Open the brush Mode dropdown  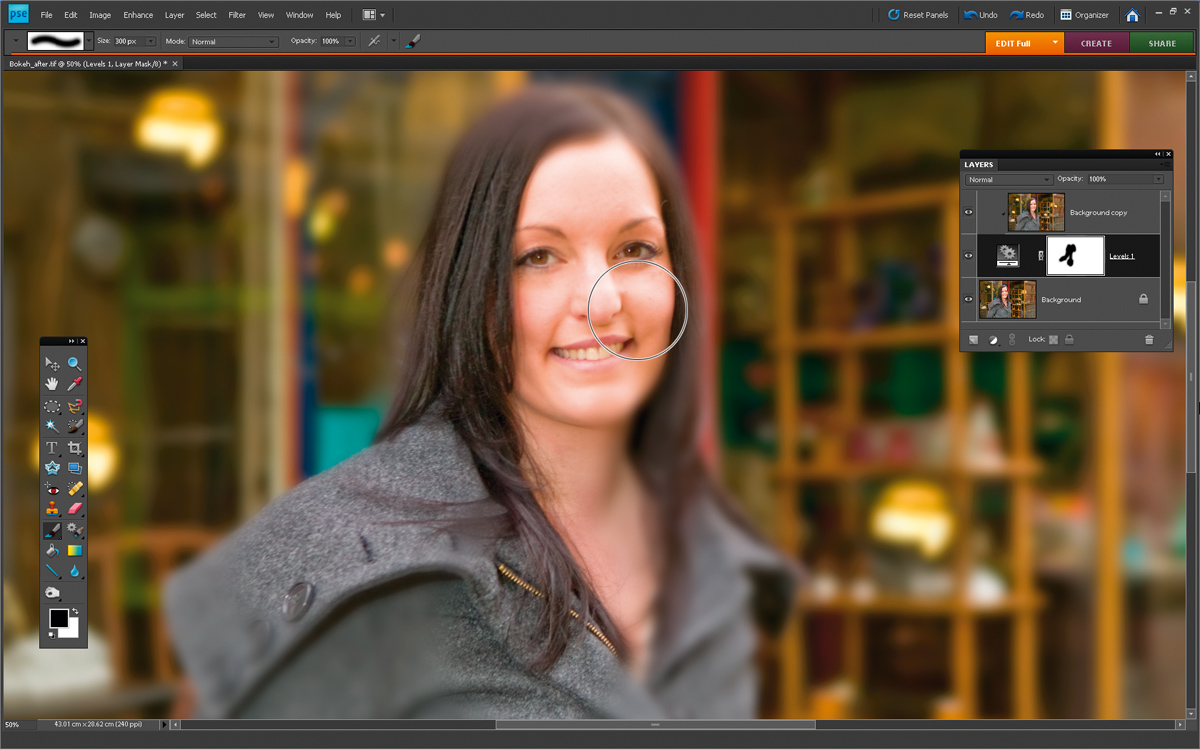click(x=234, y=42)
